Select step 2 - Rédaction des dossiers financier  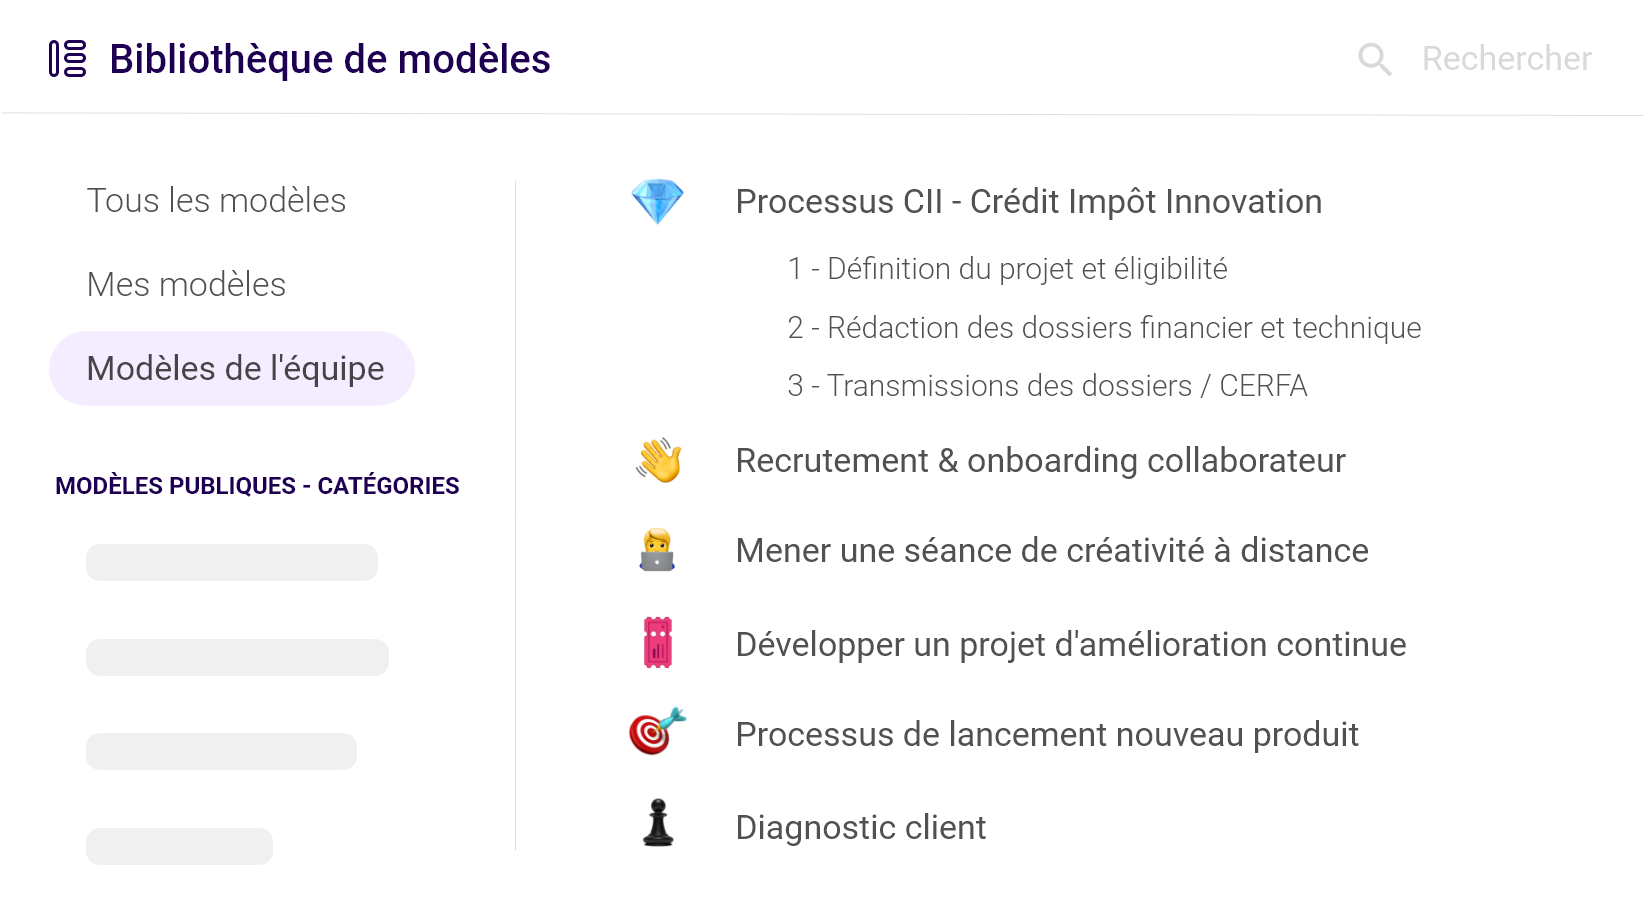[x=1104, y=327]
